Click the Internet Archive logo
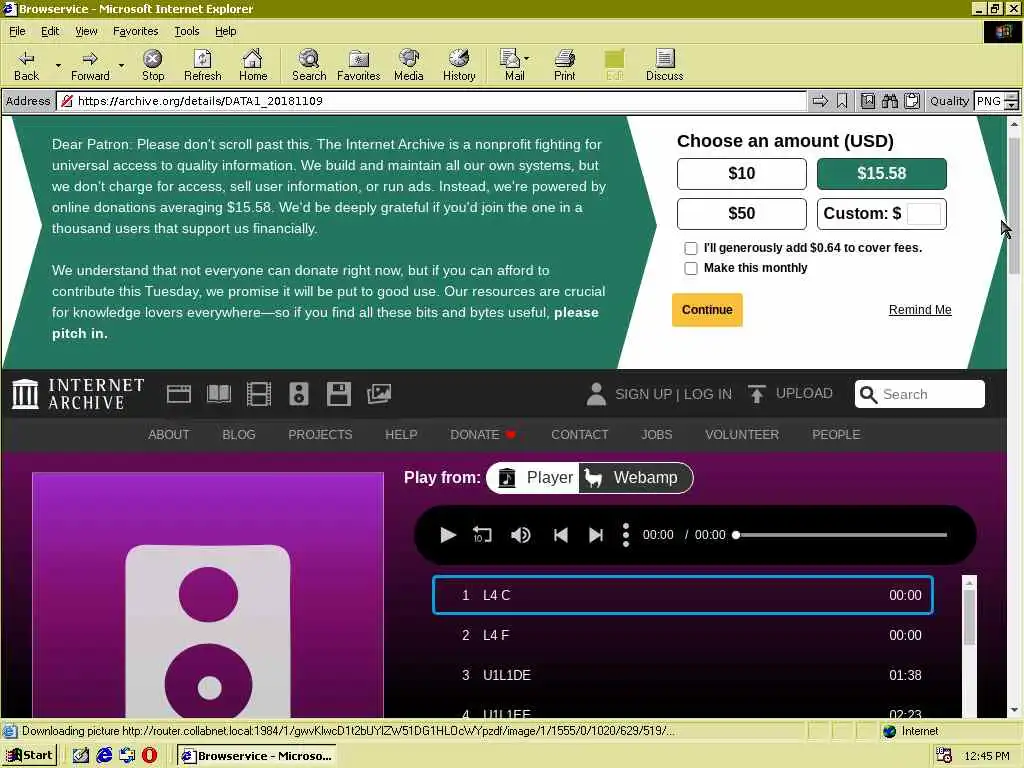 pyautogui.click(x=78, y=394)
